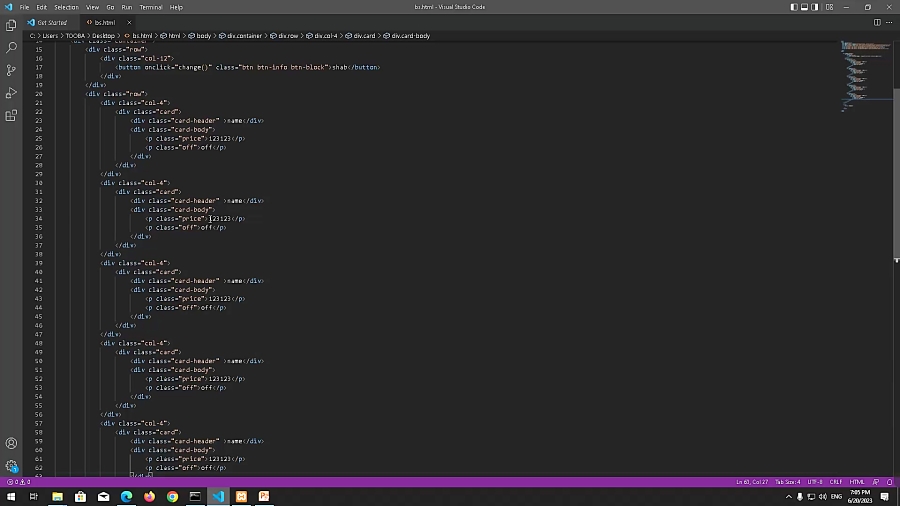
Task: Switch to the Get Started tab
Action: tap(51, 22)
